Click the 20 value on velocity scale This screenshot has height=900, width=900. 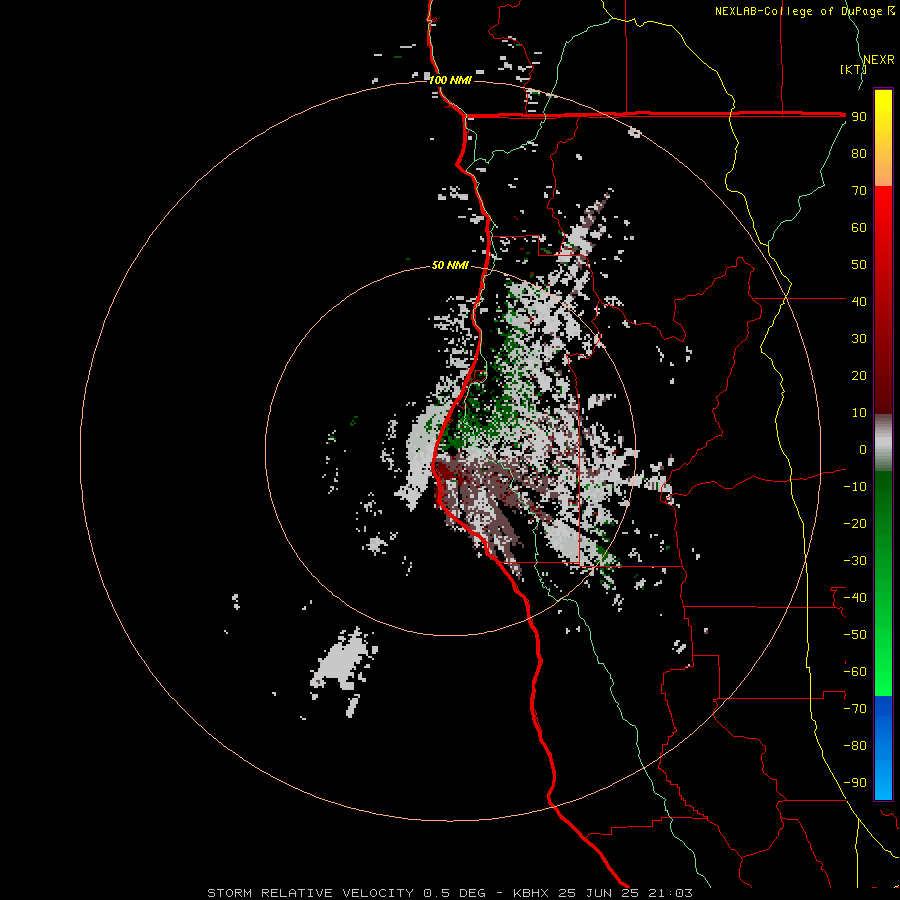pos(859,375)
